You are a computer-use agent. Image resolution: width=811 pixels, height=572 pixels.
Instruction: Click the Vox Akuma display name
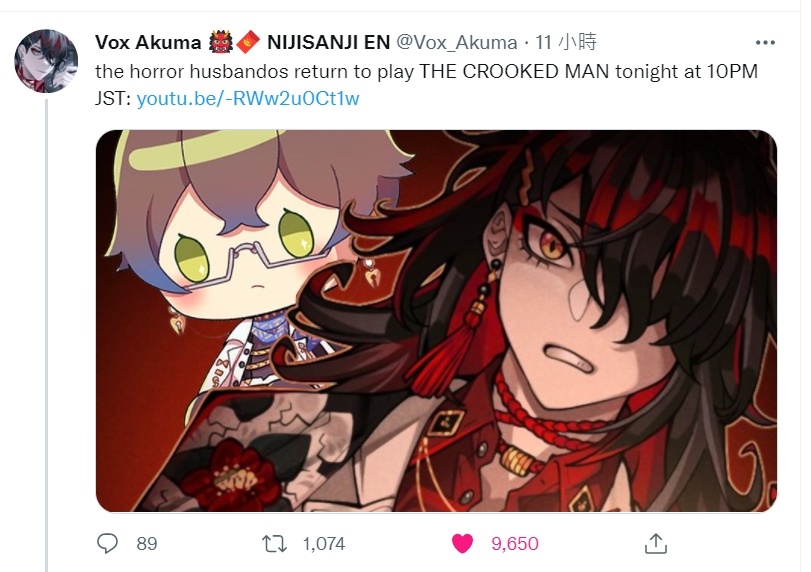click(148, 42)
